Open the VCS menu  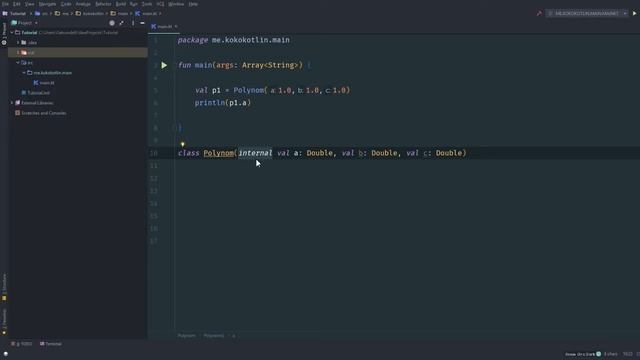point(160,4)
